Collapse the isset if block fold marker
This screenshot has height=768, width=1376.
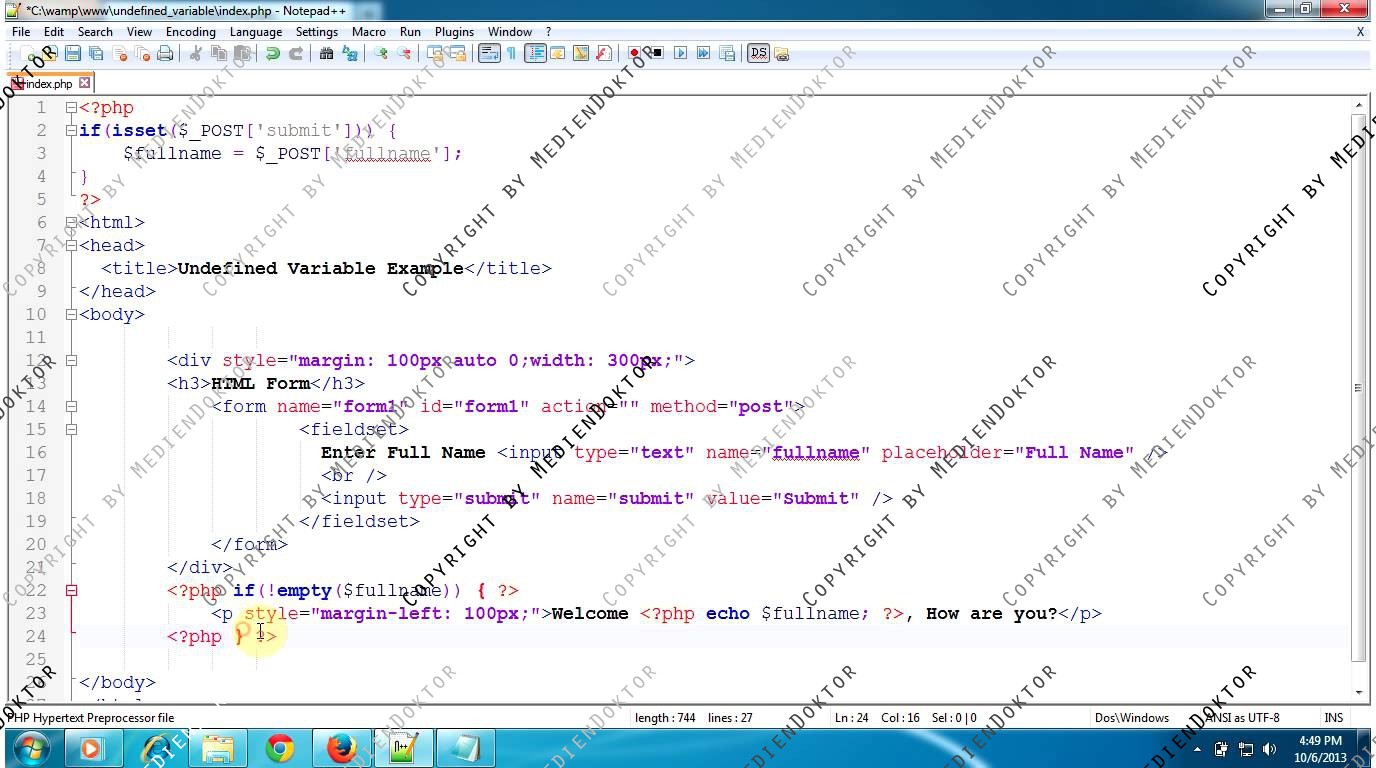pyautogui.click(x=71, y=130)
